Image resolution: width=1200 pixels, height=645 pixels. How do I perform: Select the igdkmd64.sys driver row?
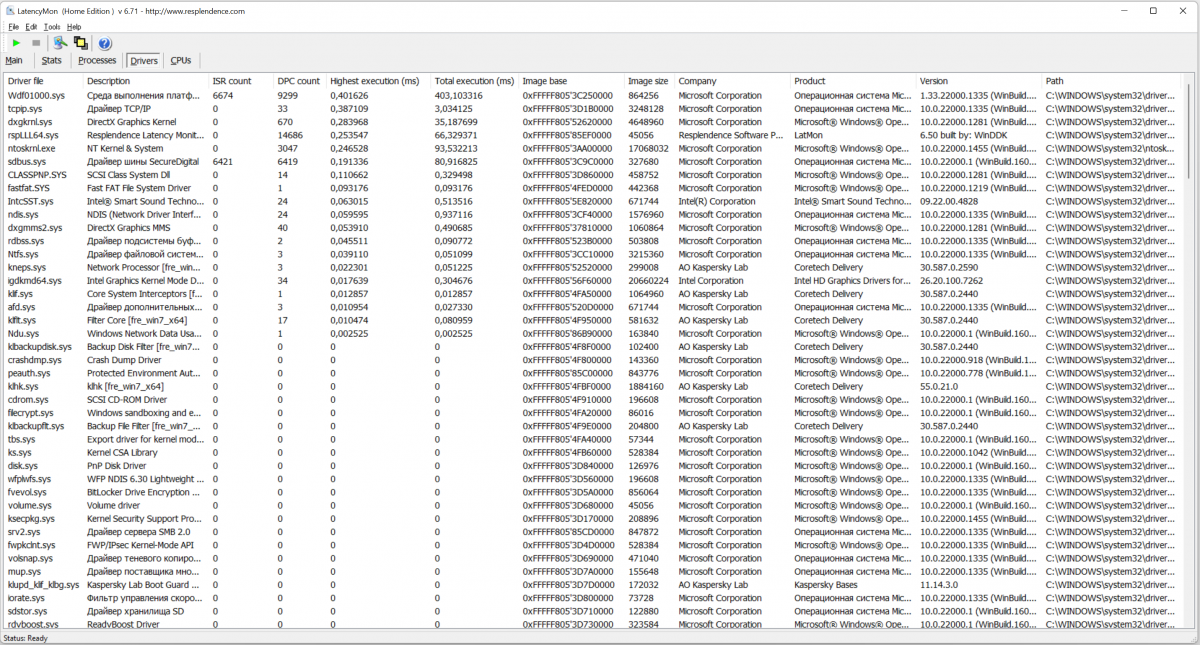[593, 280]
